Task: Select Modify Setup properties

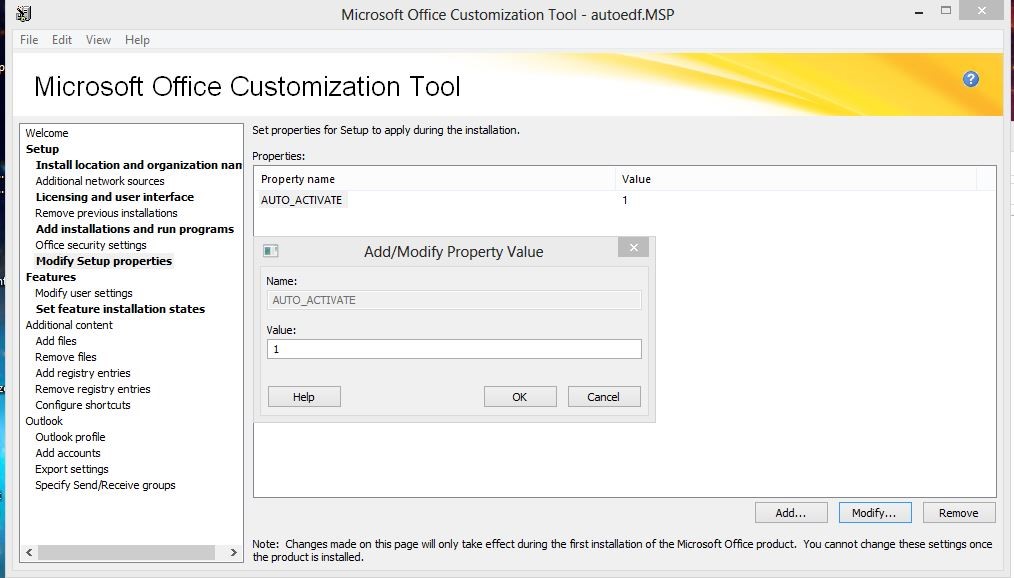Action: [x=104, y=261]
